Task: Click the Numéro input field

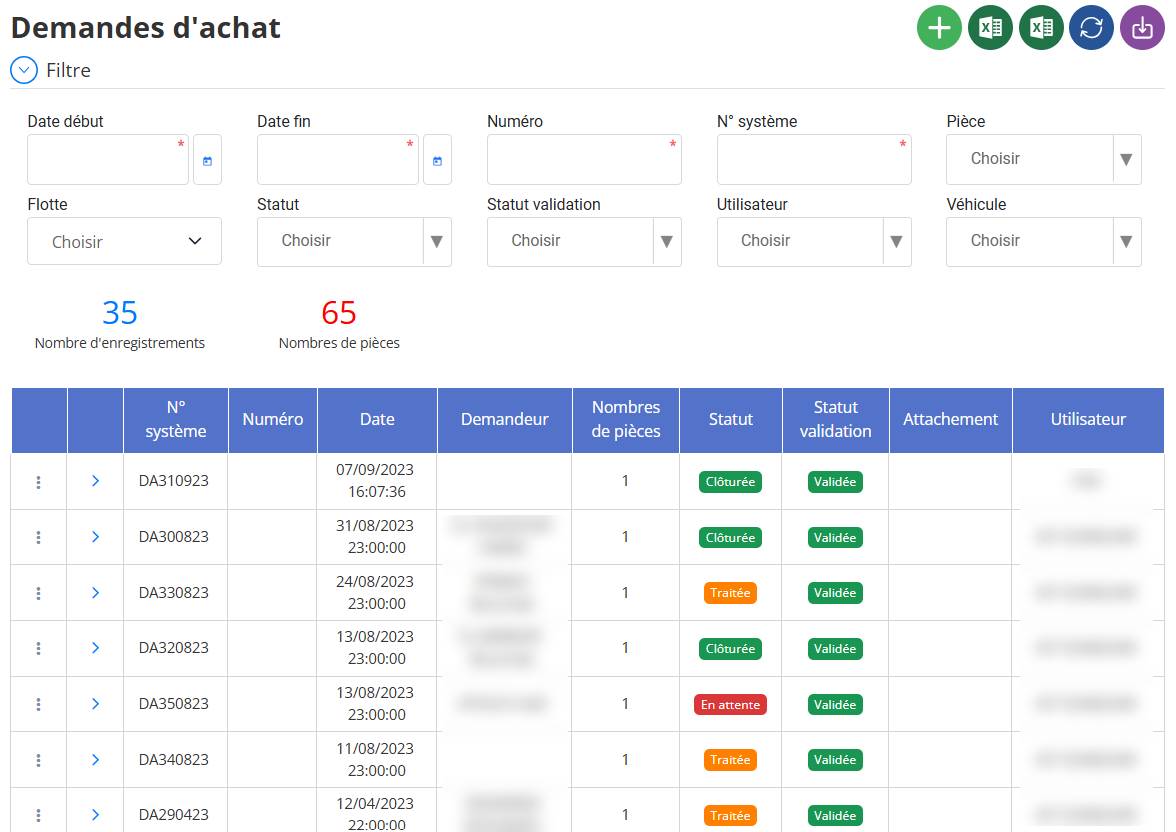Action: 584,160
